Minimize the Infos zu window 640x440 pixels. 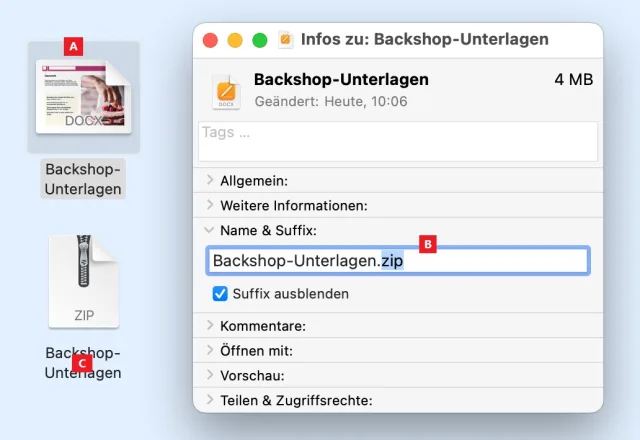click(235, 40)
